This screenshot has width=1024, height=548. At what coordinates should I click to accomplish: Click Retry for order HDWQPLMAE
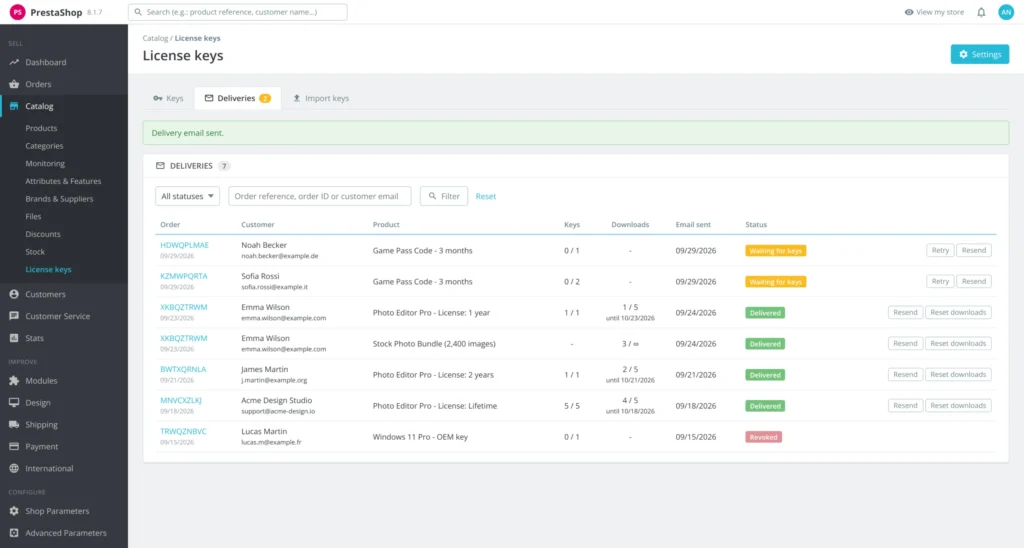[x=940, y=250]
